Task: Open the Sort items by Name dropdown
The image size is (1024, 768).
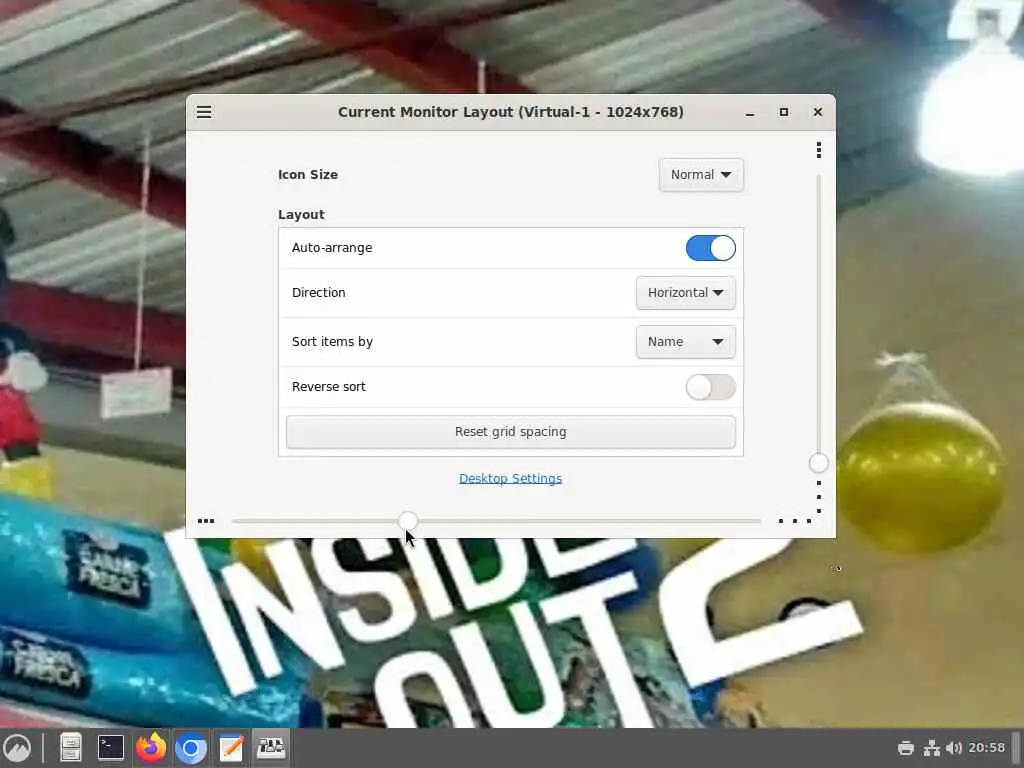Action: pos(685,342)
